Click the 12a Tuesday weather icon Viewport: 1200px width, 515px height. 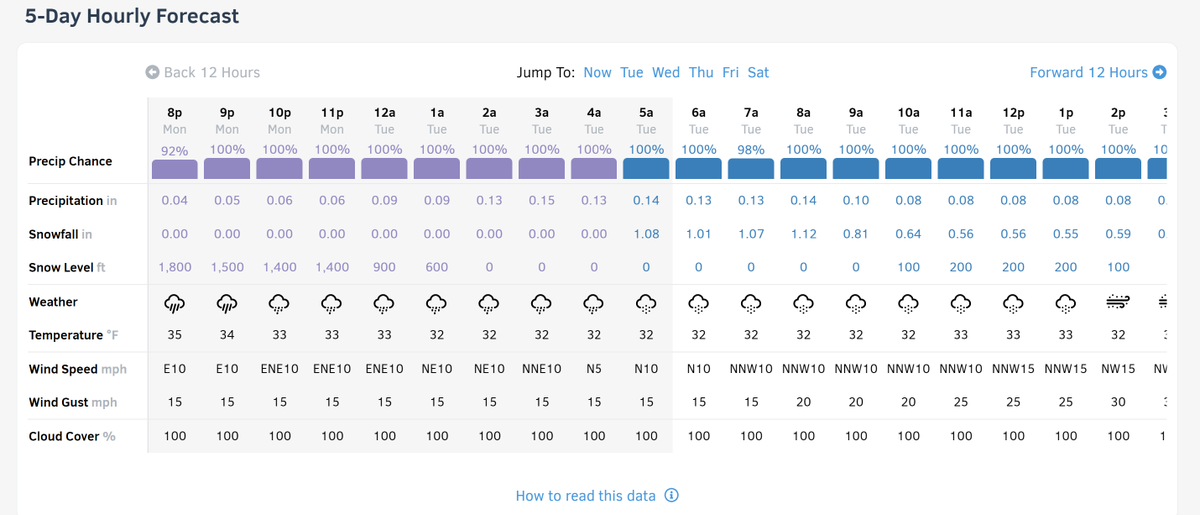pyautogui.click(x=384, y=302)
